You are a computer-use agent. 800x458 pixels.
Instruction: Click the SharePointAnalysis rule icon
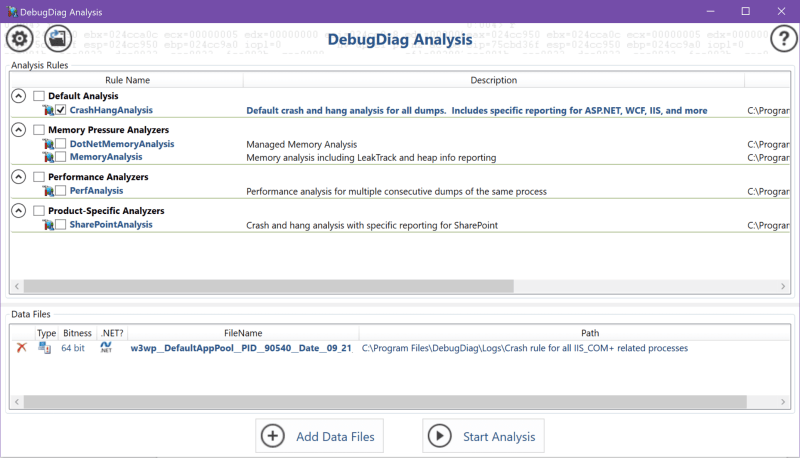48,225
